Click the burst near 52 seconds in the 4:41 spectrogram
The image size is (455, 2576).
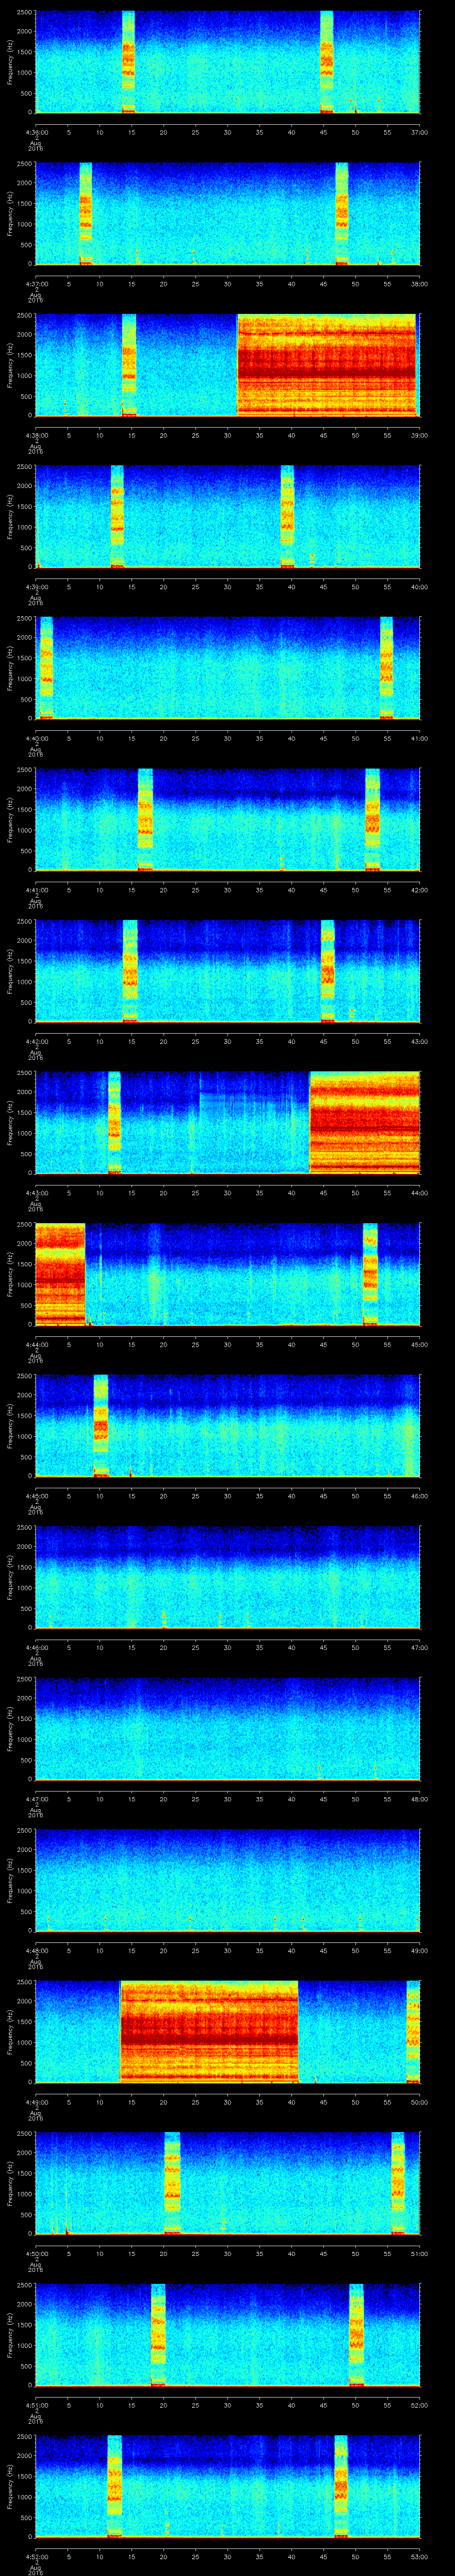[x=373, y=819]
